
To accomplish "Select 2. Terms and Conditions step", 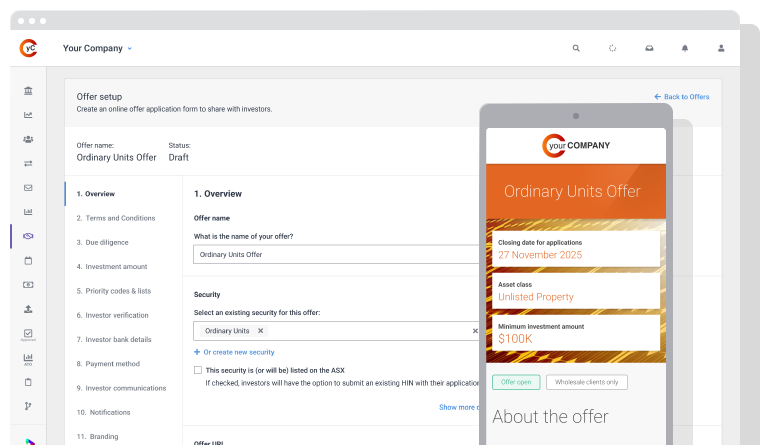I will (115, 218).
